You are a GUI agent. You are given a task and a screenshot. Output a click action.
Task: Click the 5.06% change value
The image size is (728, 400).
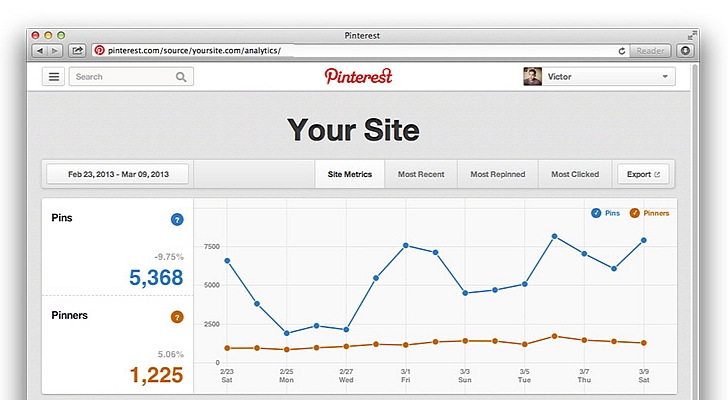point(171,354)
